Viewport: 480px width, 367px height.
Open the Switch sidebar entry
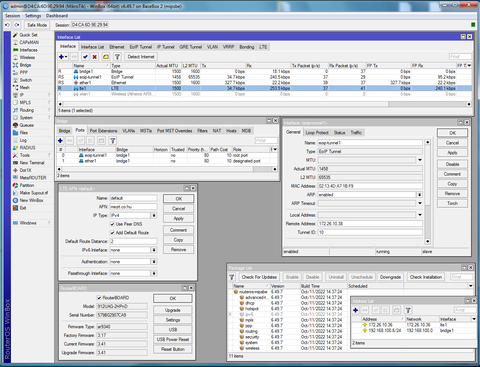pos(26,80)
